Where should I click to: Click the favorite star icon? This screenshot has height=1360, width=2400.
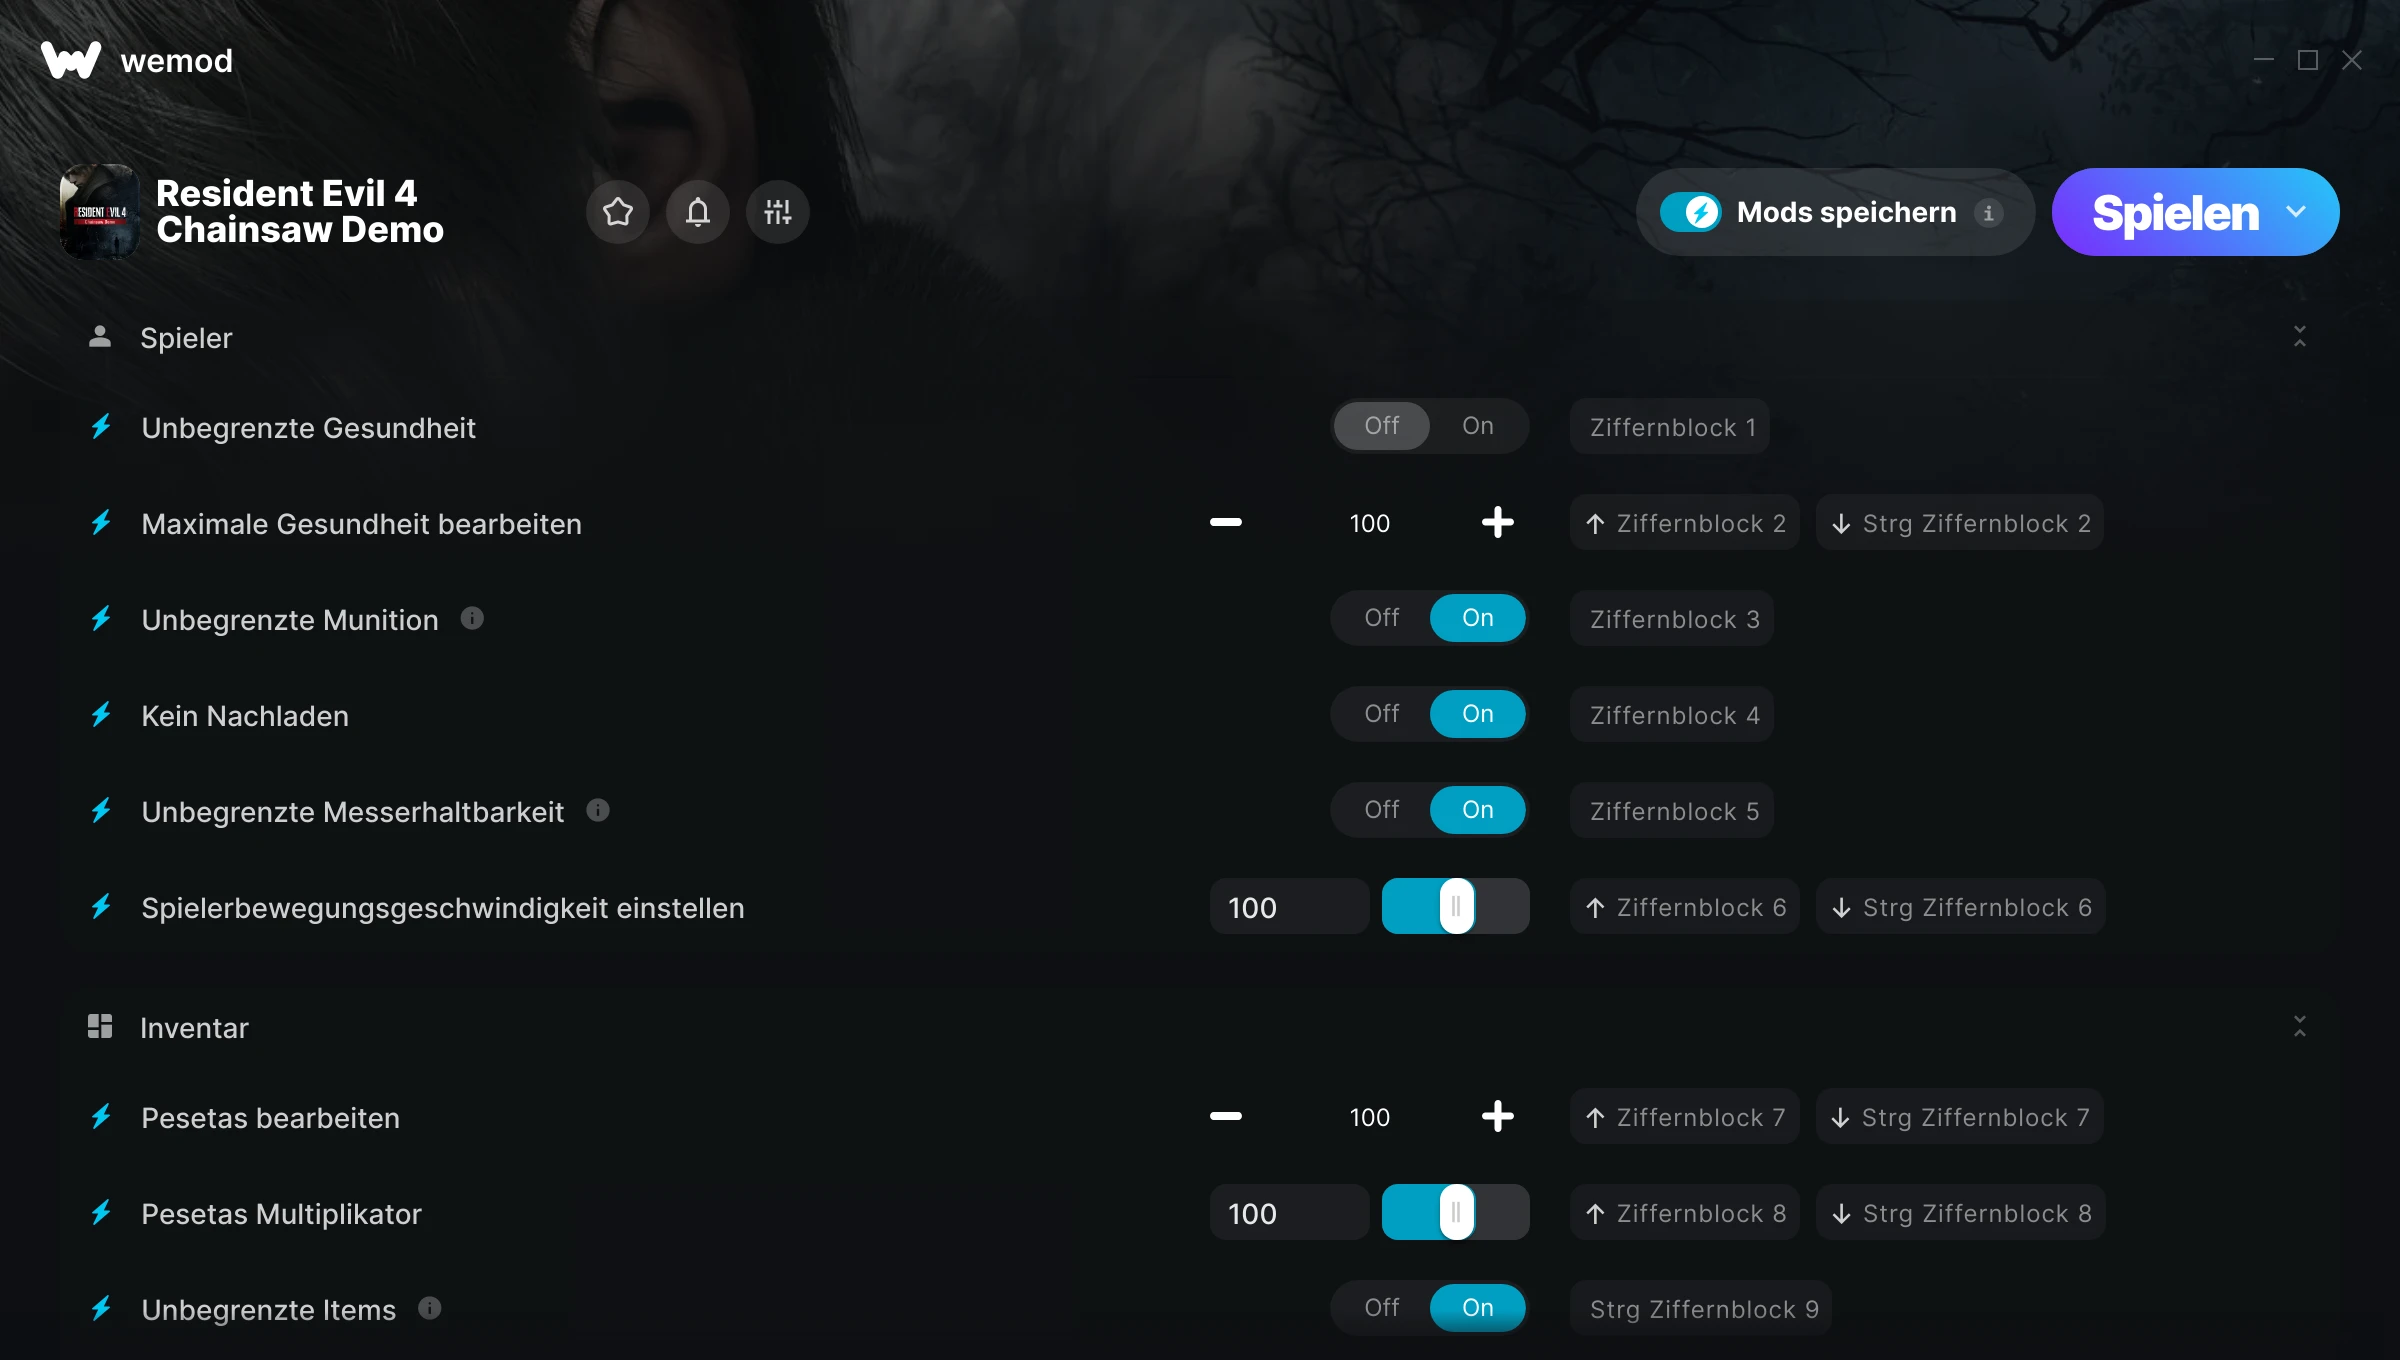point(618,212)
